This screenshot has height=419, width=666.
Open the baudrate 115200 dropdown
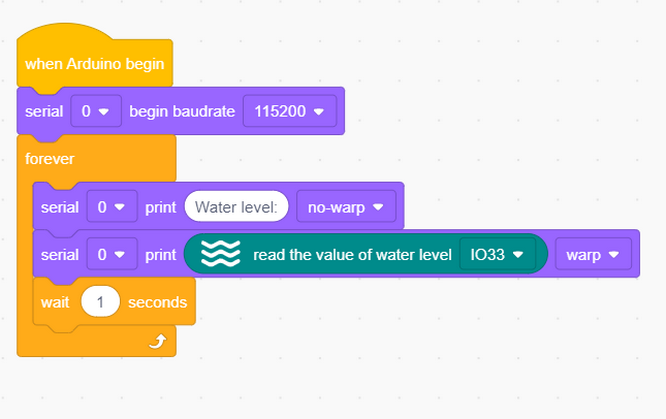point(290,111)
